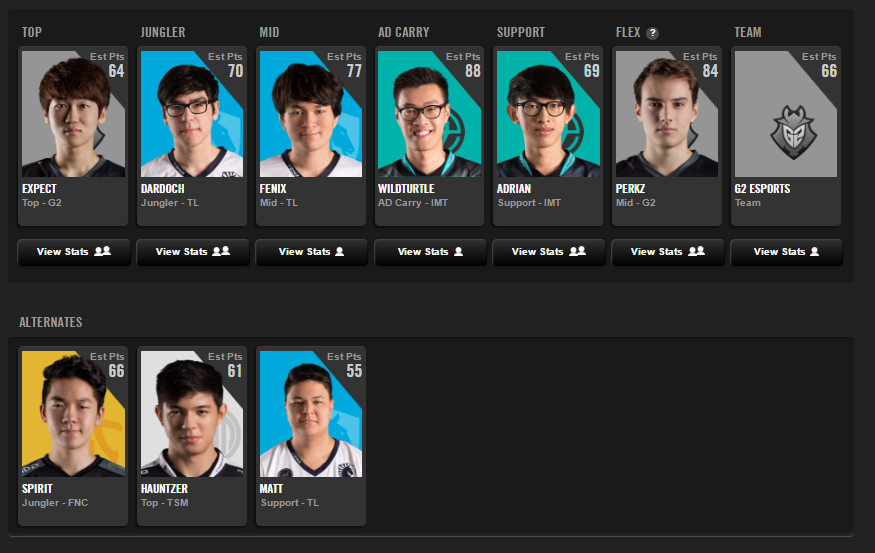This screenshot has width=875, height=553.
Task: Select the Spirit alternate jungler card
Action: (x=73, y=436)
